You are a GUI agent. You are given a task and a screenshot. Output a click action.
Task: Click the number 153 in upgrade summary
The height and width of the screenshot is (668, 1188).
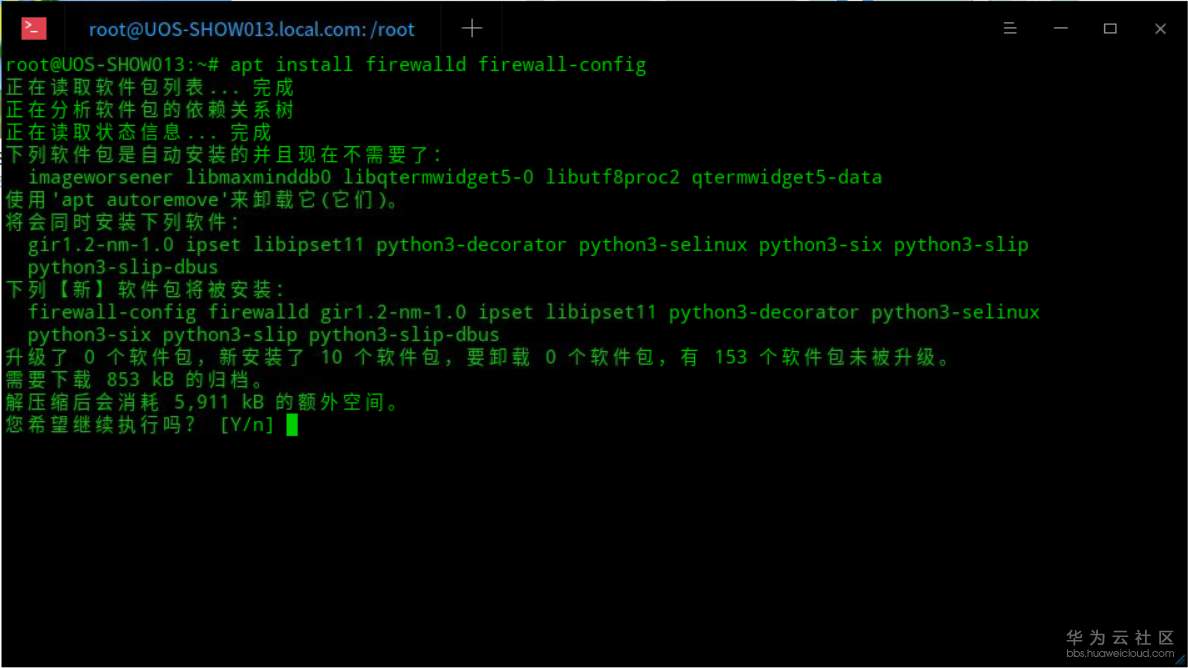(730, 357)
